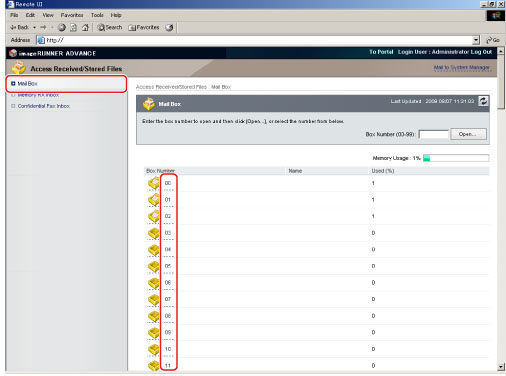Viewport: 506px width, 376px height.
Task: Open the Favorites menu
Action: (x=72, y=15)
